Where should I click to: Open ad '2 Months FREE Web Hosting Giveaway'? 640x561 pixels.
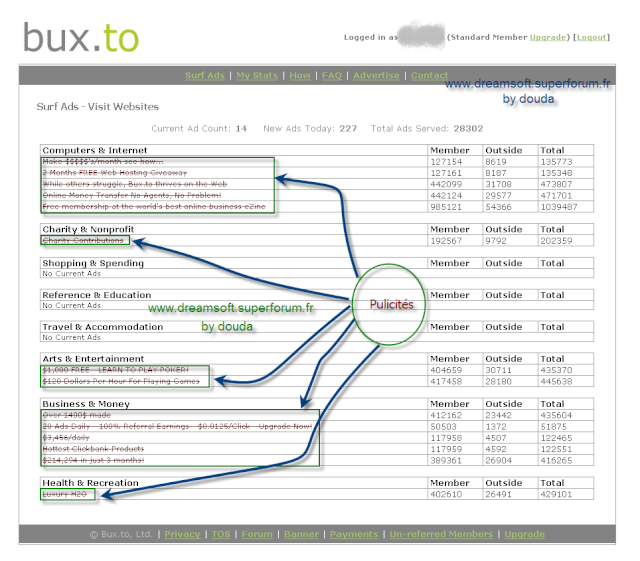click(115, 173)
